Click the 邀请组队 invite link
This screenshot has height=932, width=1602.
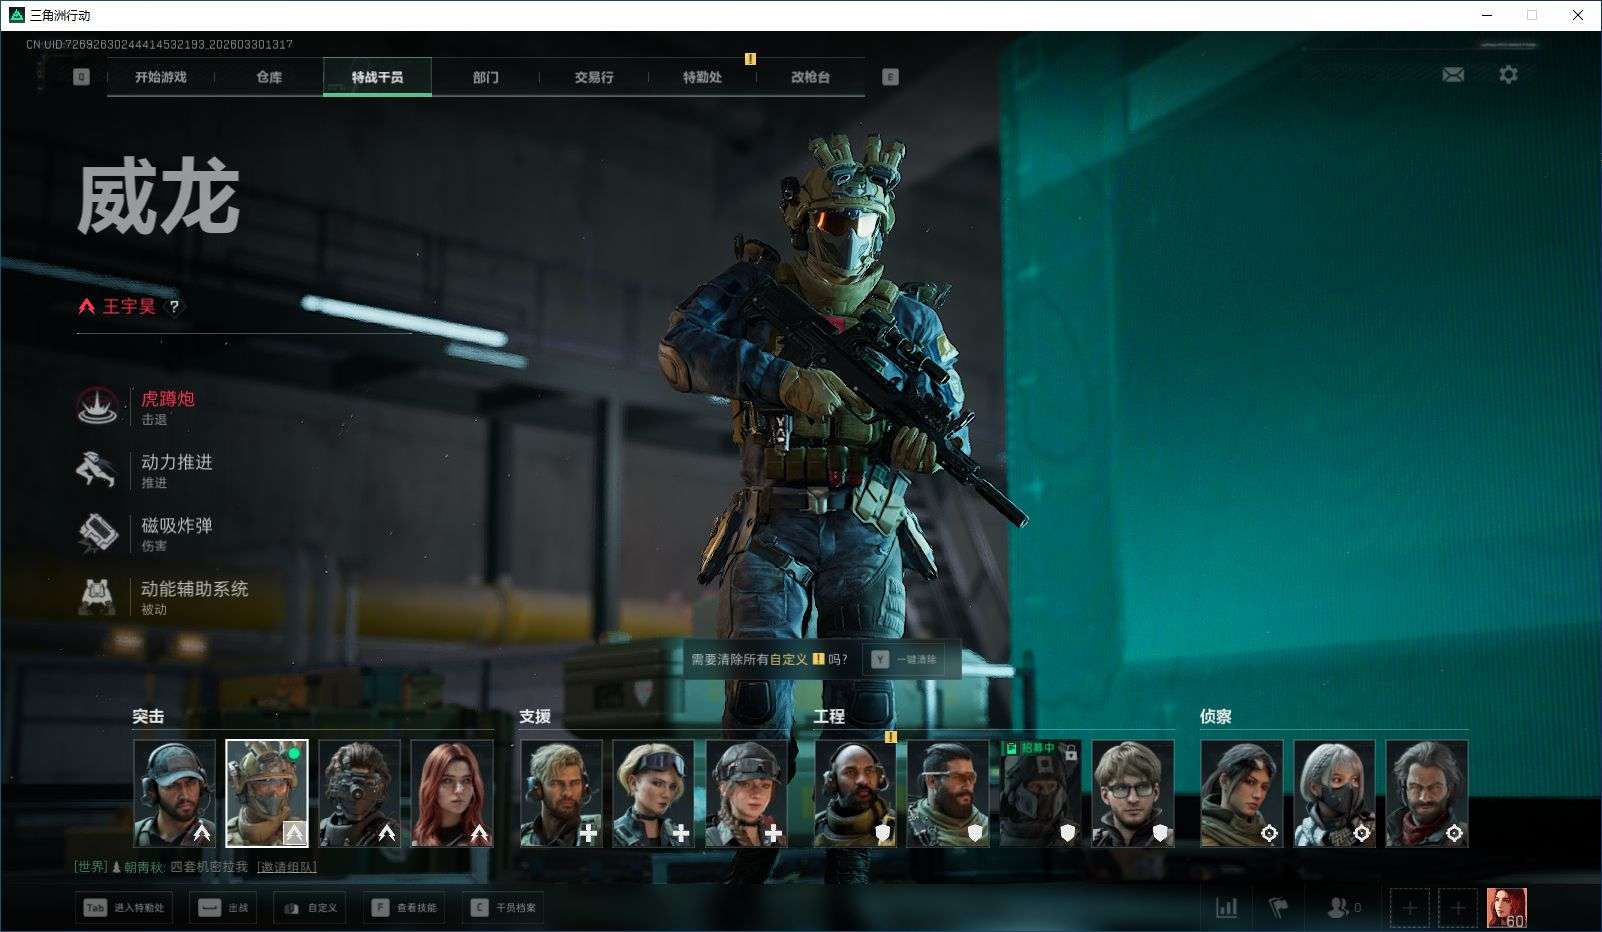click(287, 867)
